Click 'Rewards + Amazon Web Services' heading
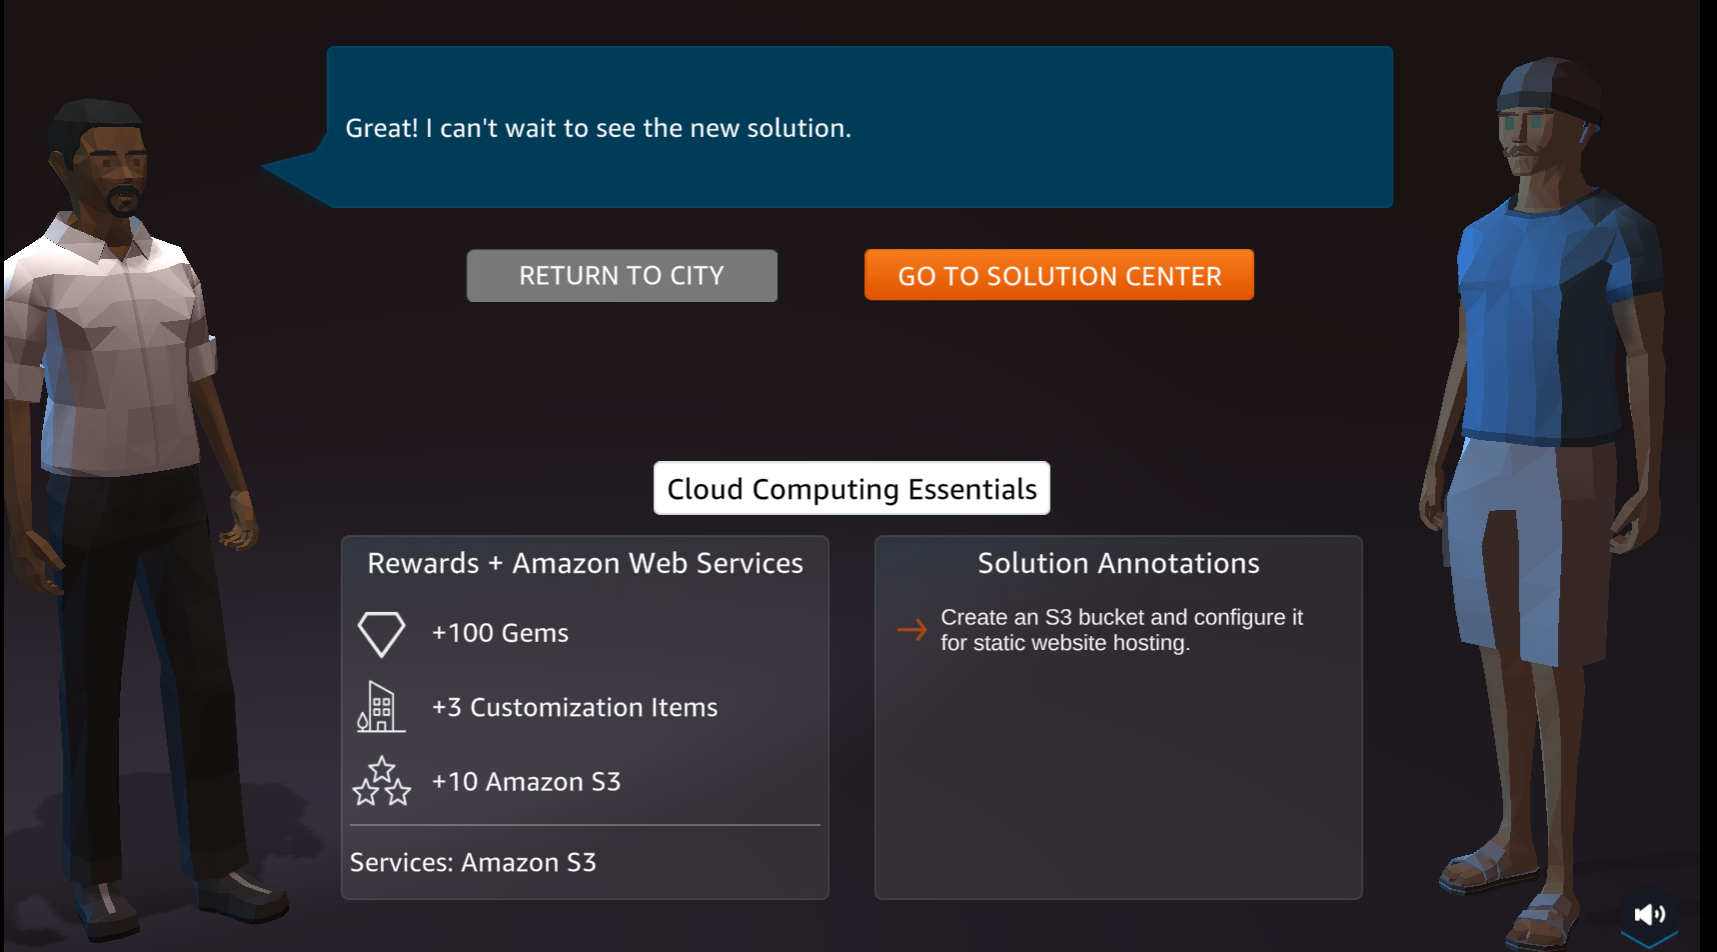Screen dimensions: 1717x952 coord(585,563)
